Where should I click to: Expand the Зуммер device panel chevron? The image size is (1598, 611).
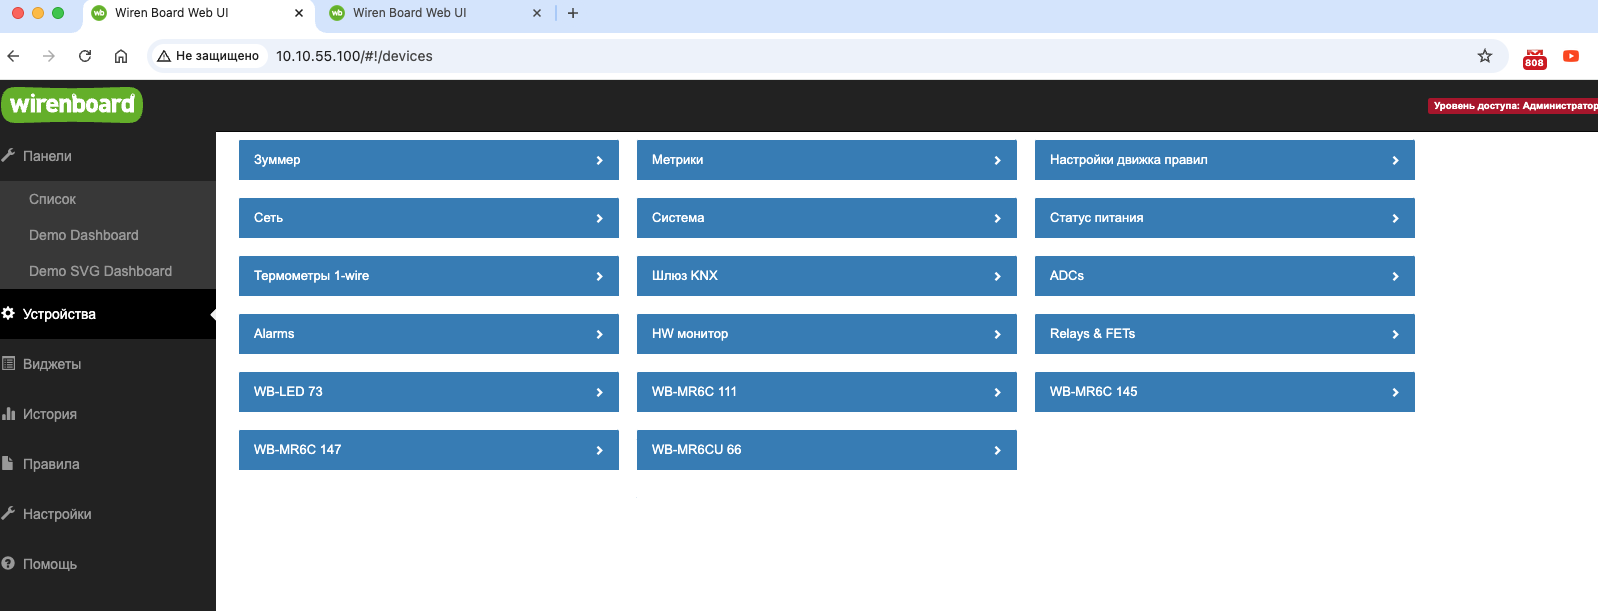(599, 160)
